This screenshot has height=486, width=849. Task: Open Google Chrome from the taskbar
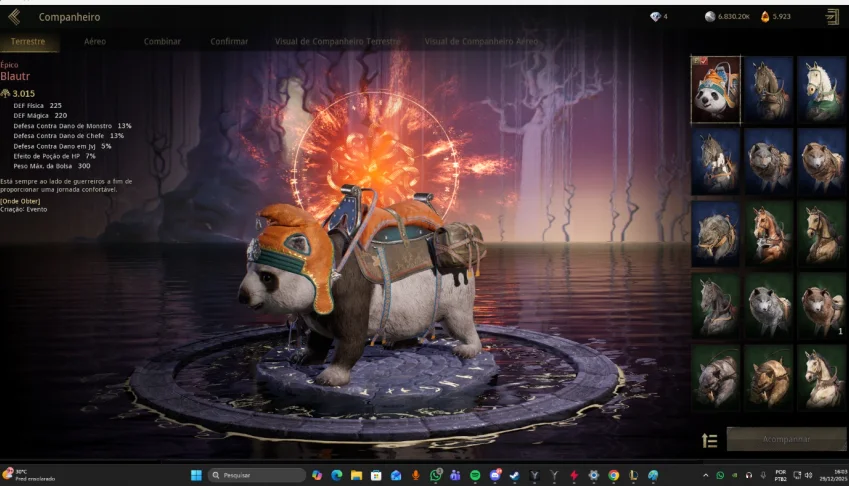pyautogui.click(x=613, y=475)
